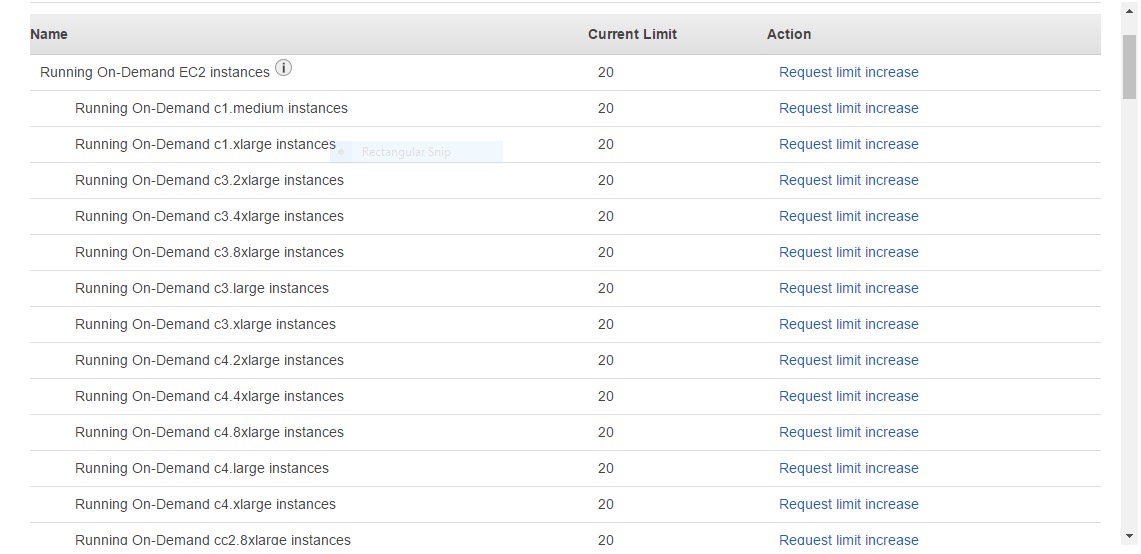Request limit increase for c3.xlarge instances
Image resolution: width=1141 pixels, height=554 pixels.
[848, 324]
